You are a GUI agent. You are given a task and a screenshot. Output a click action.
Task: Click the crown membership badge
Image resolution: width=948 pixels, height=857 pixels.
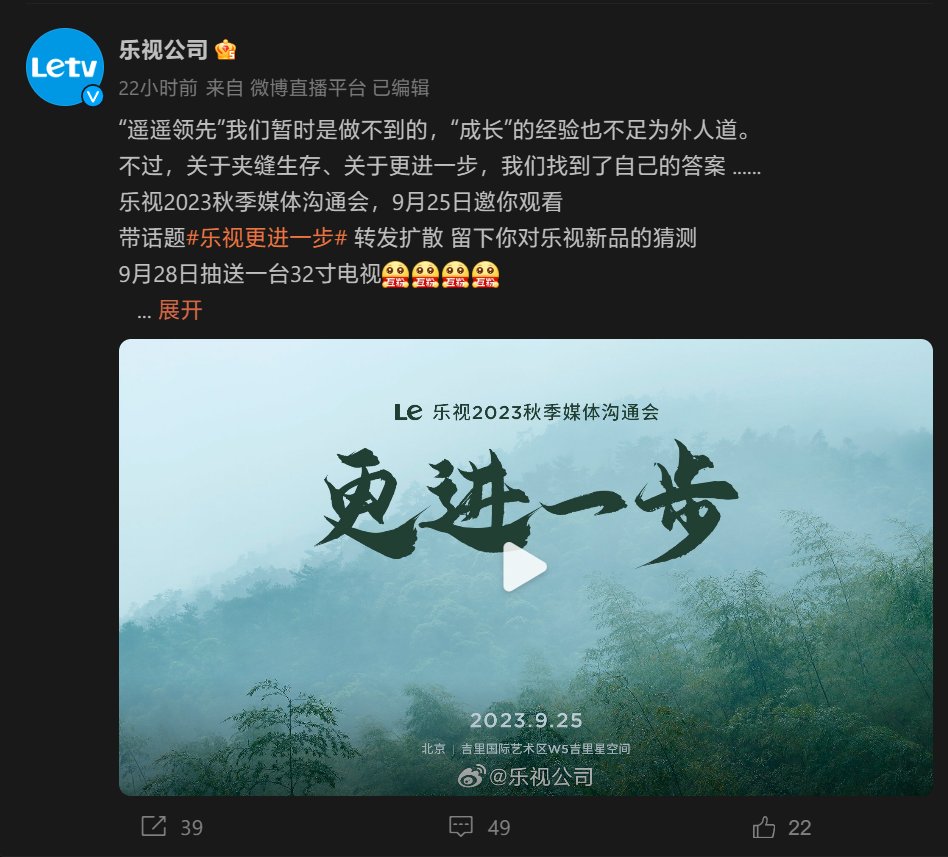(226, 50)
